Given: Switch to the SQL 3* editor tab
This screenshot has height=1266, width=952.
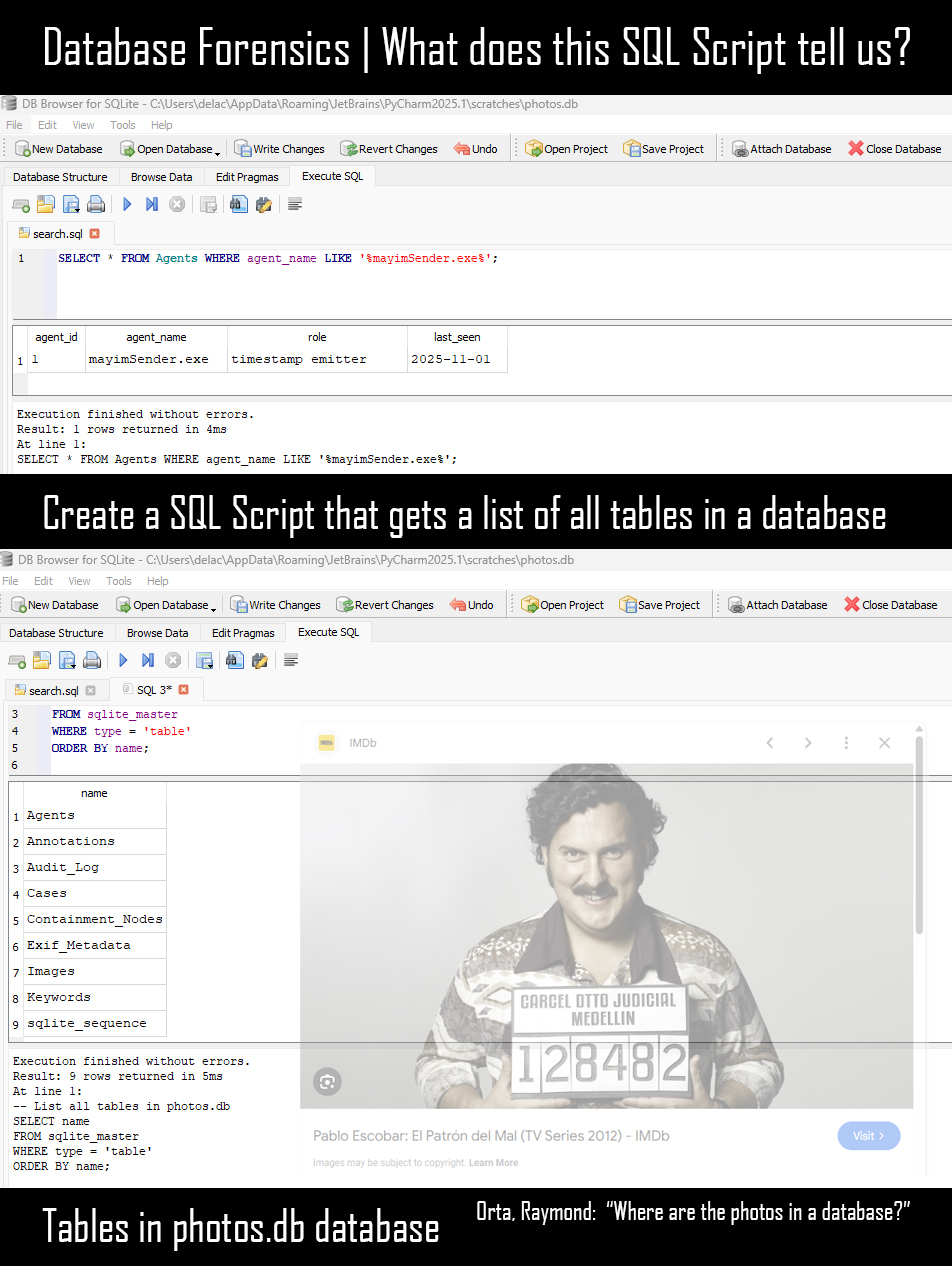Looking at the screenshot, I should coord(153,690).
